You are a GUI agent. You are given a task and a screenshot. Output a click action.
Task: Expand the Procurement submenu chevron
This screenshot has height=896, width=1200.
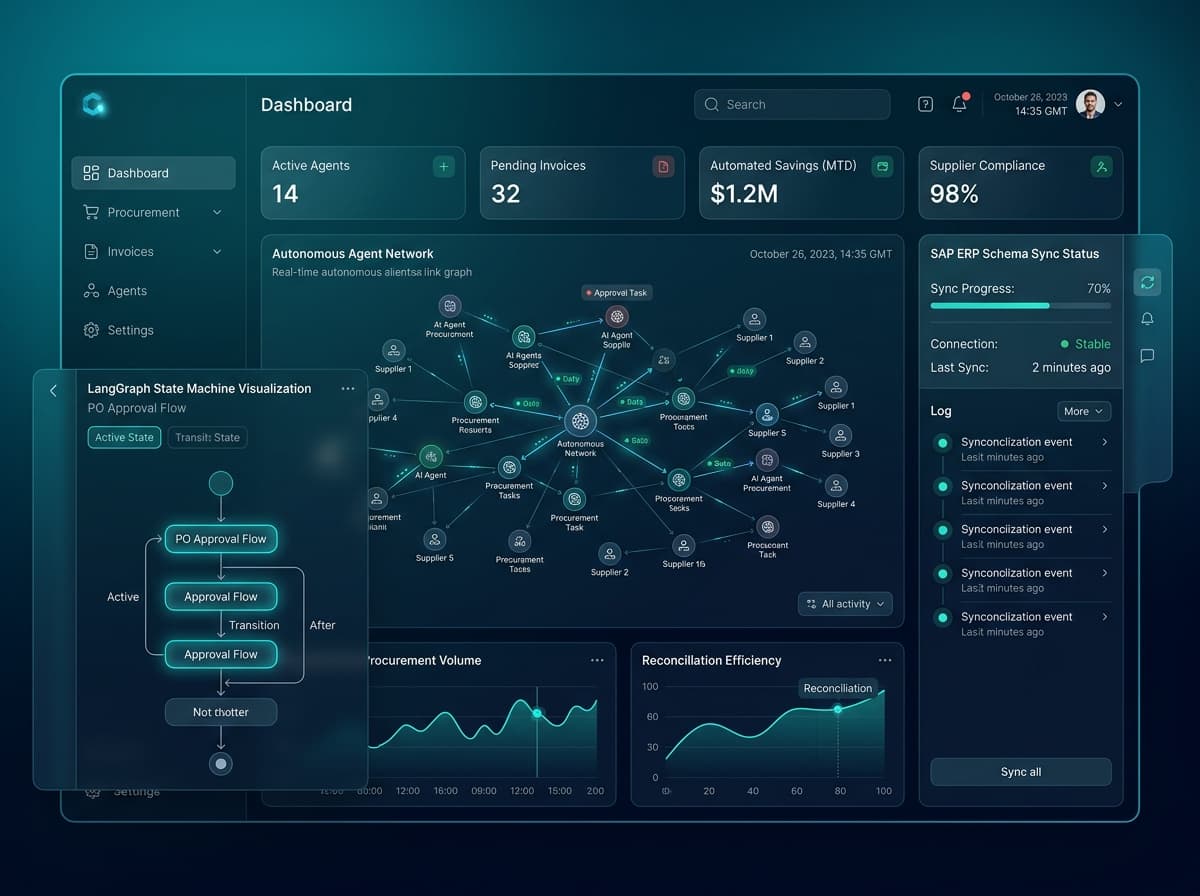(x=217, y=212)
